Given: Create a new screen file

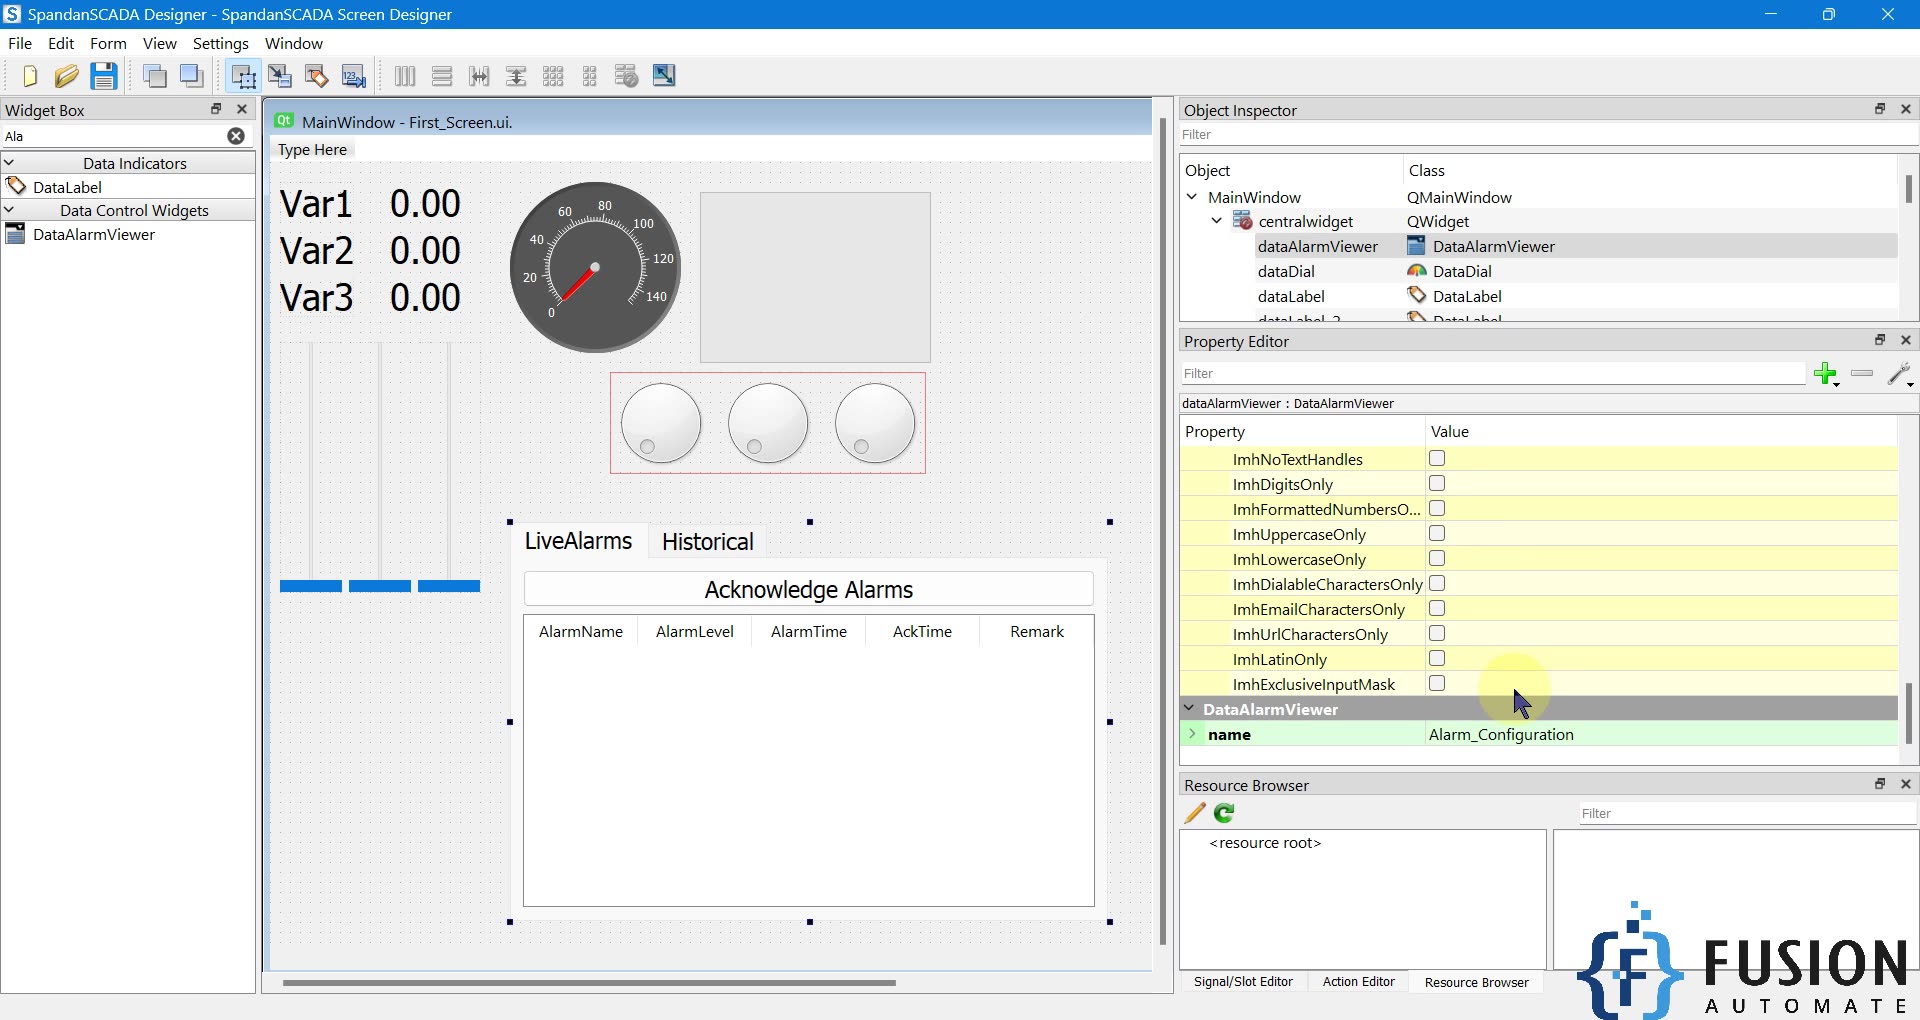Looking at the screenshot, I should click(28, 75).
